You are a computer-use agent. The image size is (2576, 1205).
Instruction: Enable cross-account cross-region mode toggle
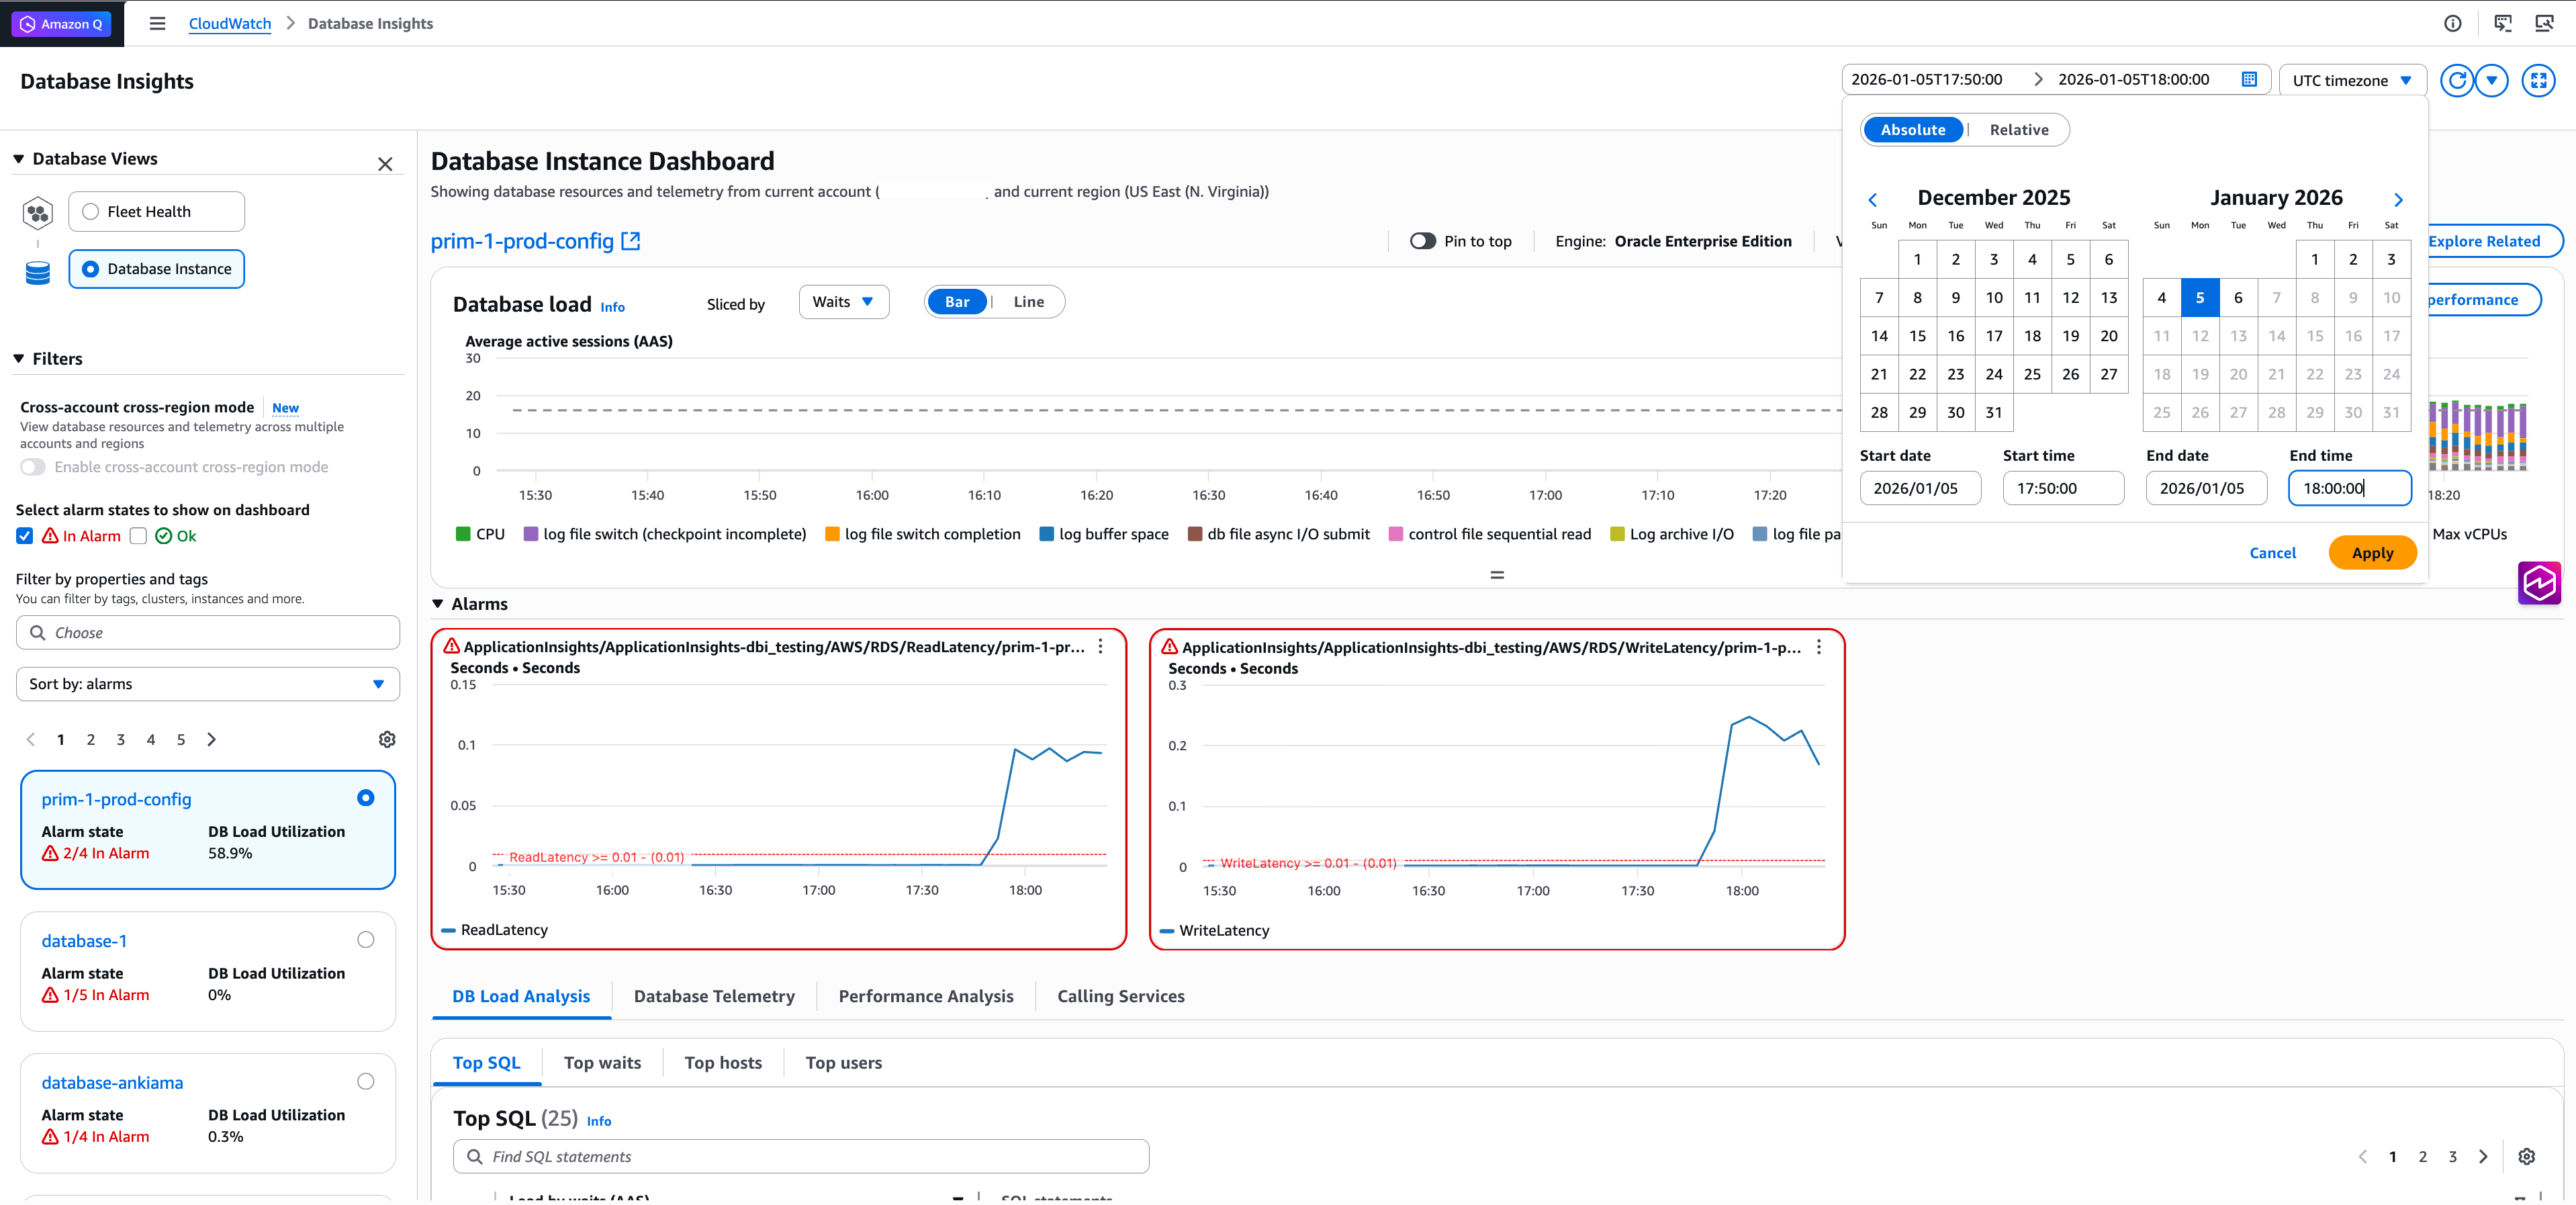point(33,467)
